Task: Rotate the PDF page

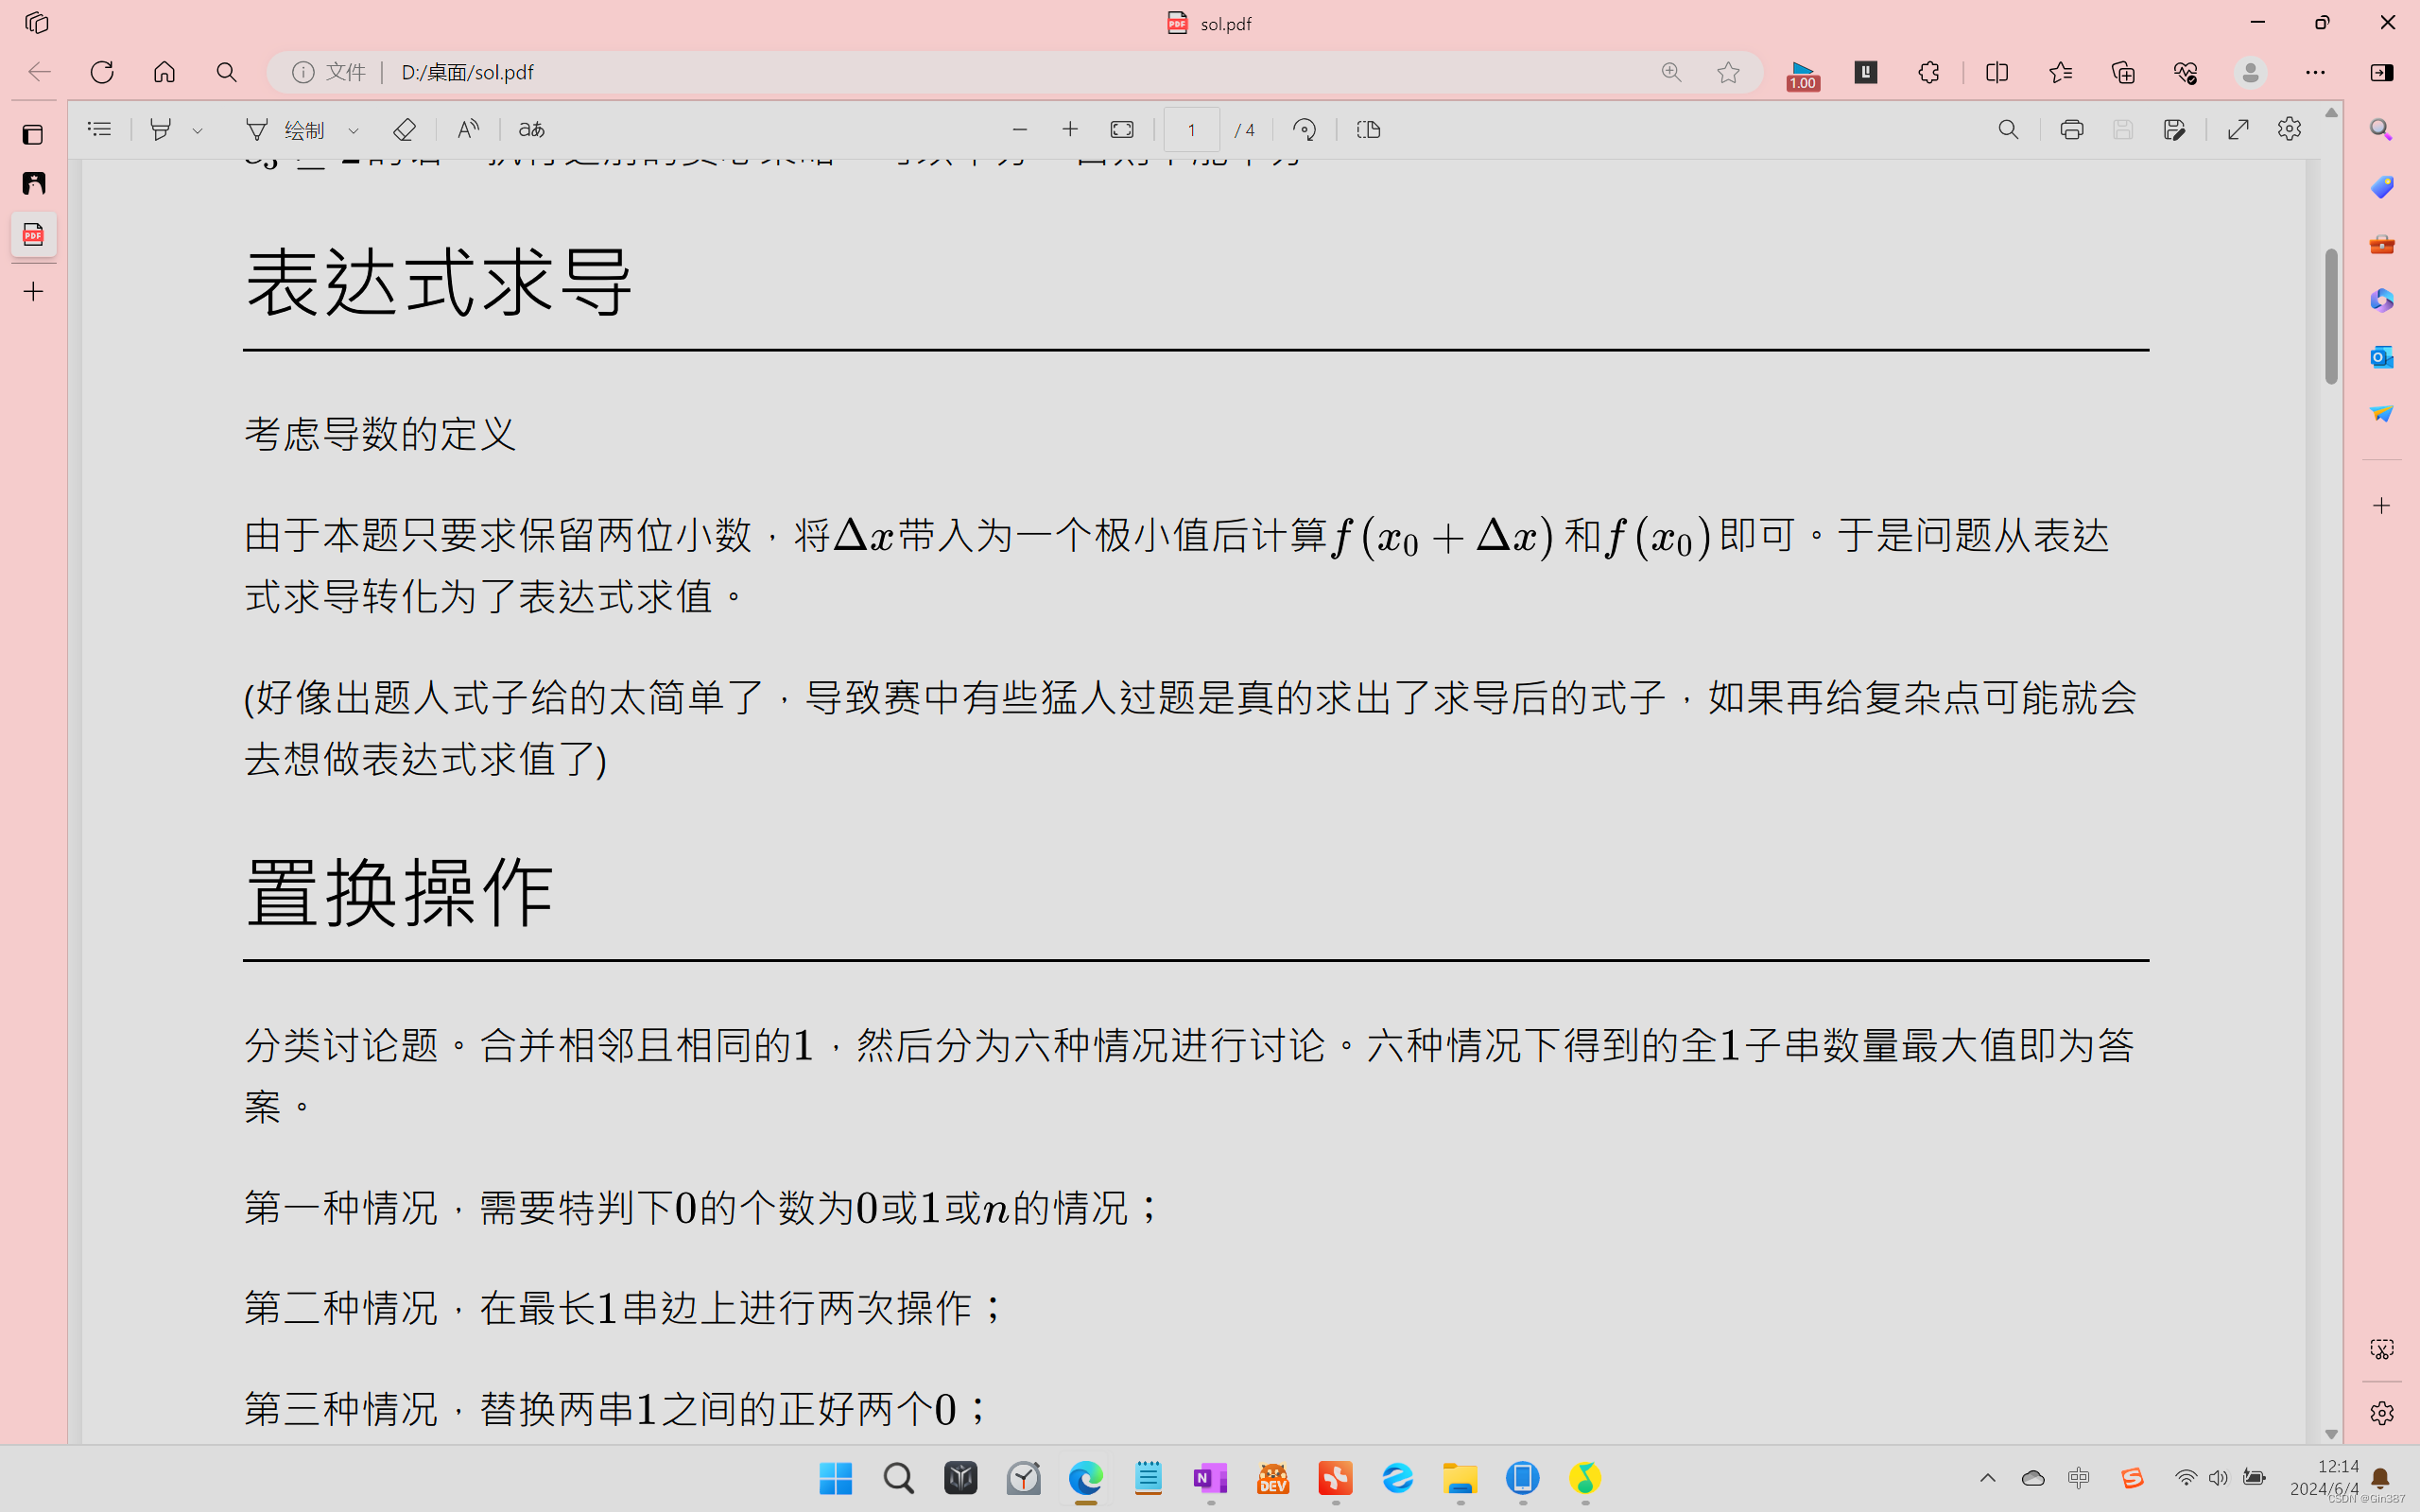Action: pyautogui.click(x=1304, y=129)
